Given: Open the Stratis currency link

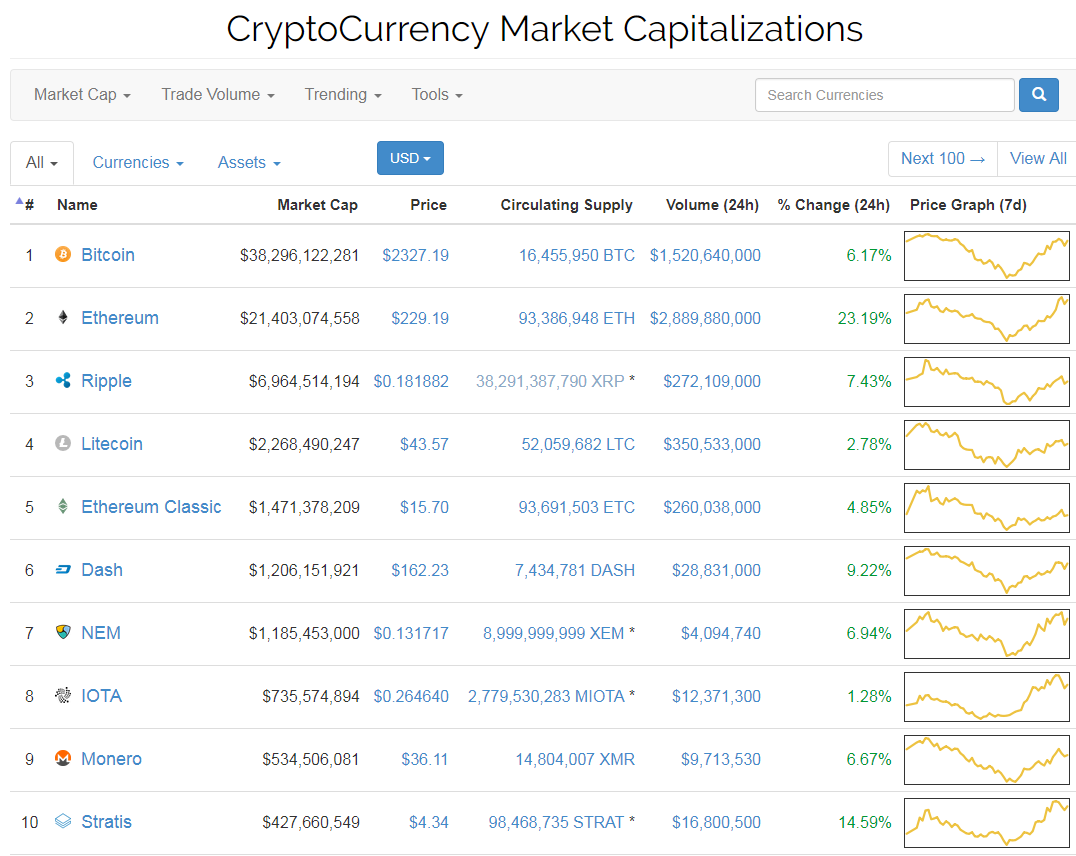Looking at the screenshot, I should click(x=106, y=822).
